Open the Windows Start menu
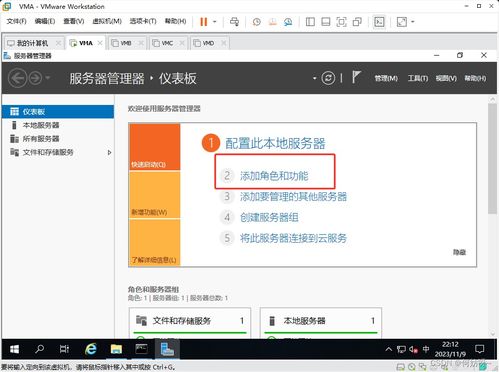This screenshot has width=499, height=372. [x=14, y=349]
